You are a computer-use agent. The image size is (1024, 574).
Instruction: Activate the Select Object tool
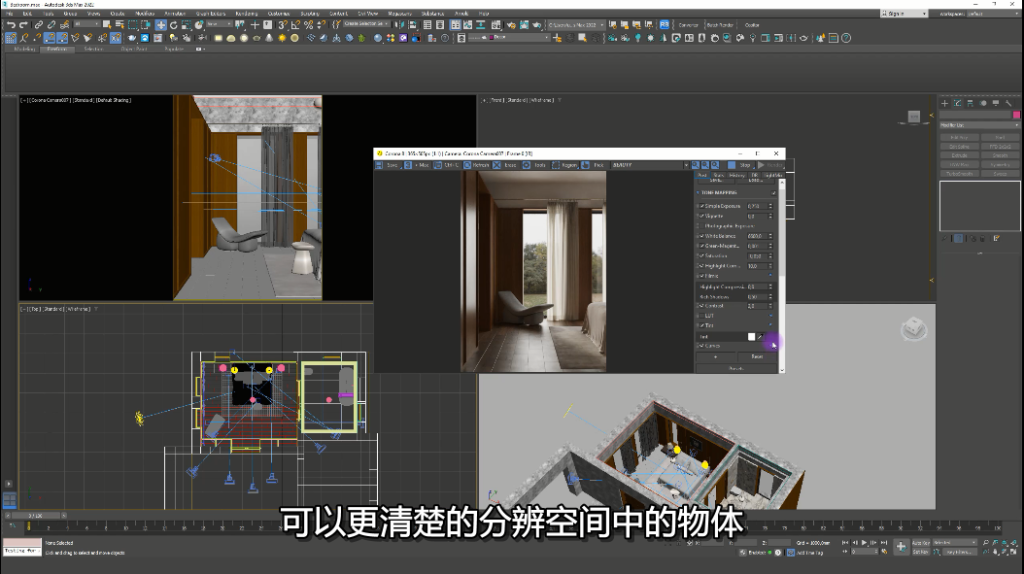pos(106,25)
